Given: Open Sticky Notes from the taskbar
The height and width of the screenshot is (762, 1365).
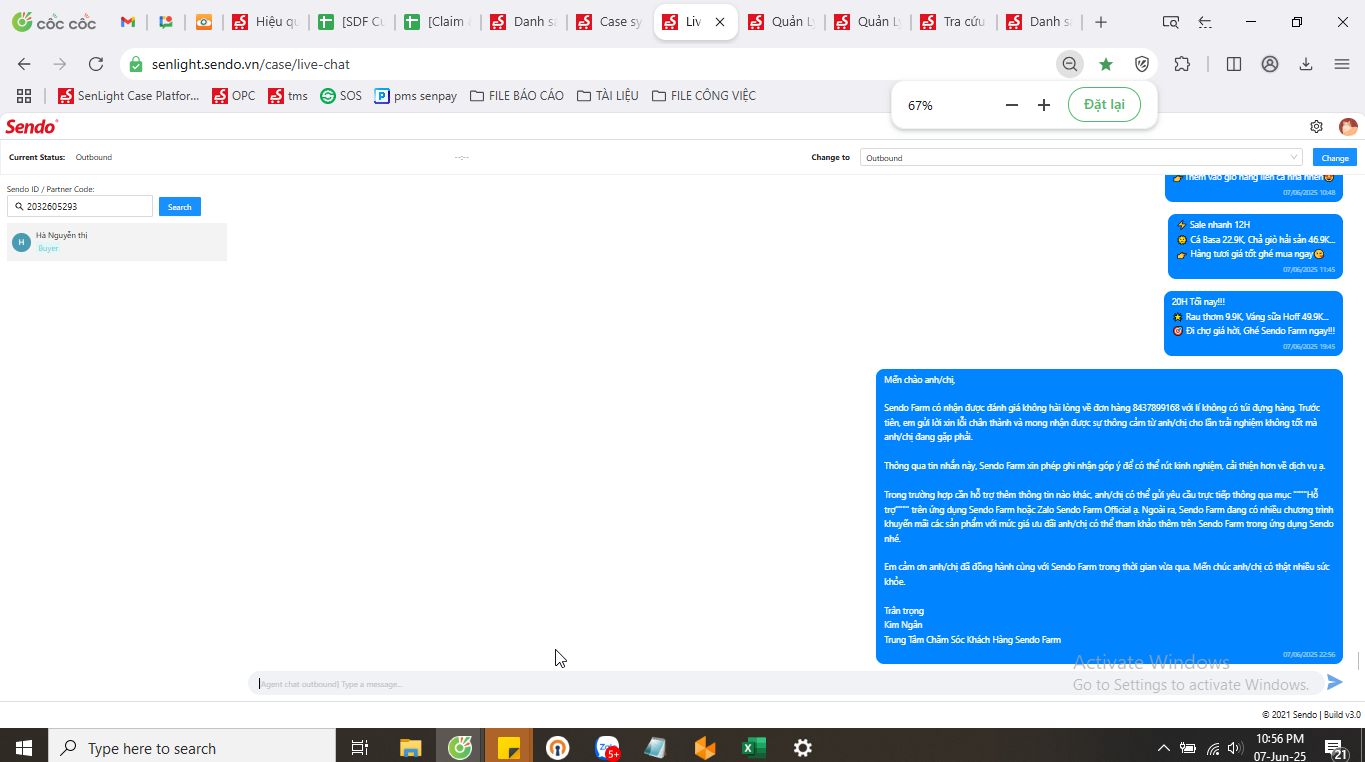Looking at the screenshot, I should (509, 748).
